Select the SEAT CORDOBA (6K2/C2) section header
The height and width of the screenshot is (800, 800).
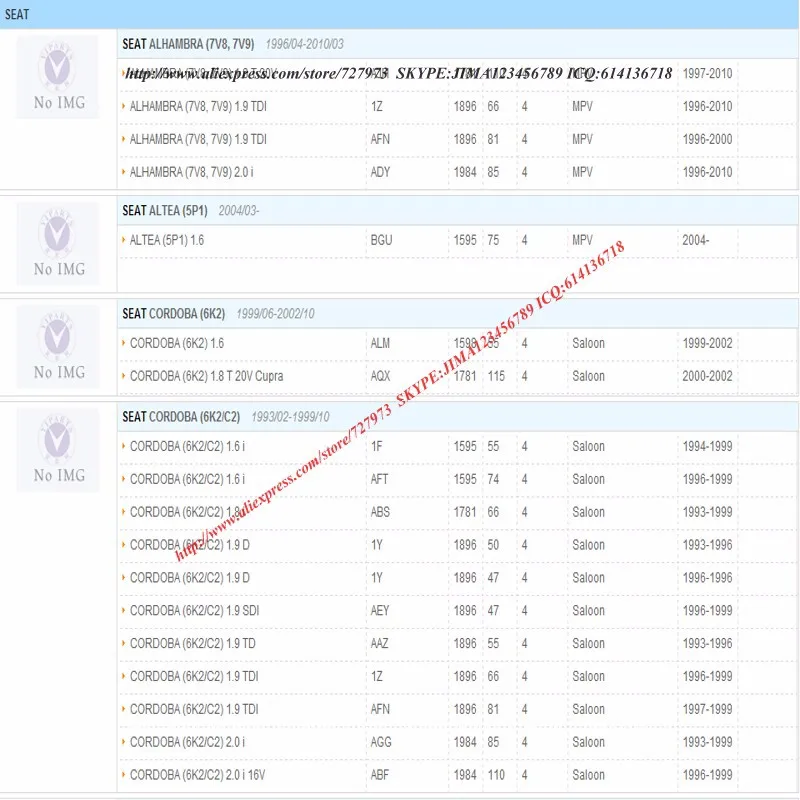pos(458,417)
